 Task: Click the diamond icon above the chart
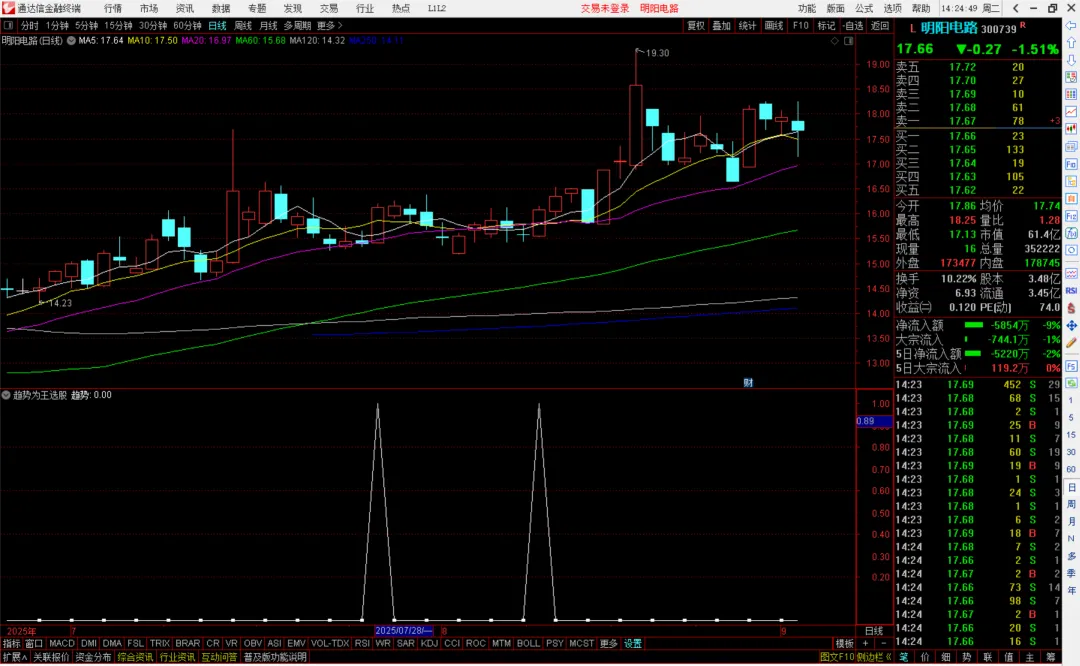pyautogui.click(x=835, y=41)
